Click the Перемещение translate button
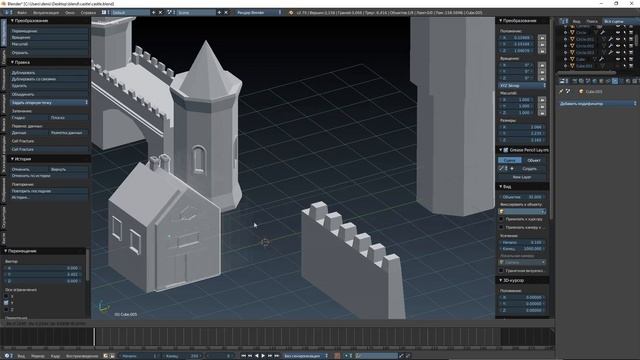 click(x=49, y=31)
